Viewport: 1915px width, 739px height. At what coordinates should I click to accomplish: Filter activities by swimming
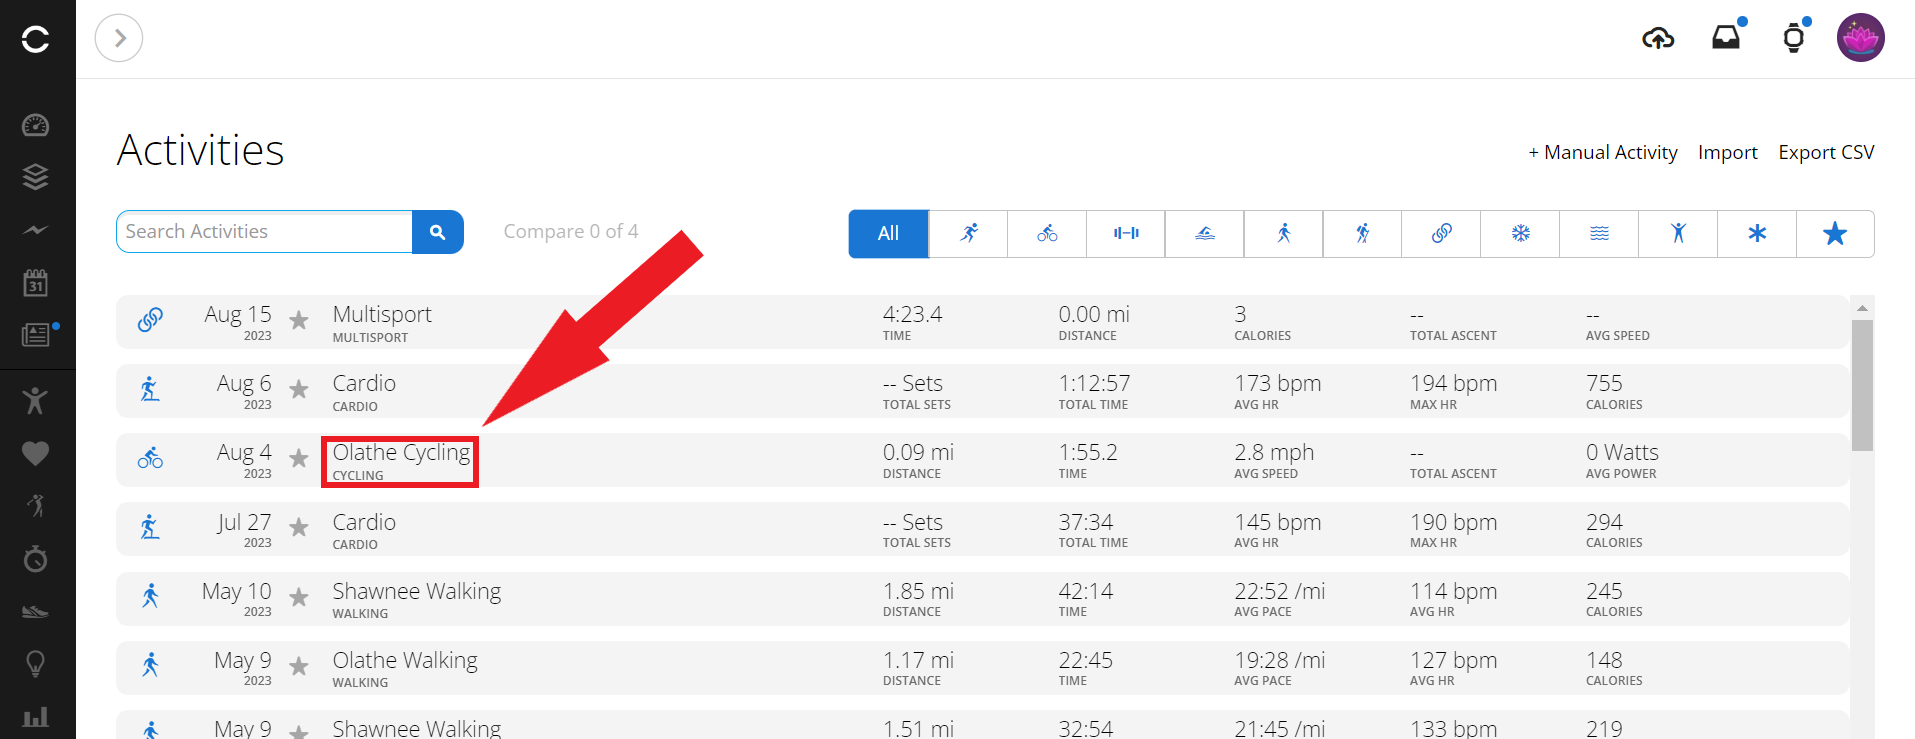pos(1205,234)
